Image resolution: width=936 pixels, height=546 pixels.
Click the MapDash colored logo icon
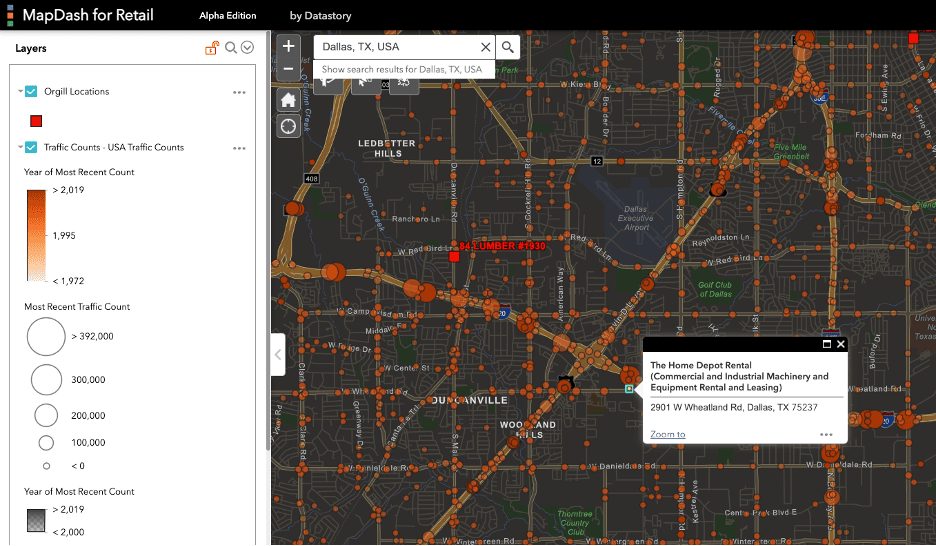click(x=10, y=15)
